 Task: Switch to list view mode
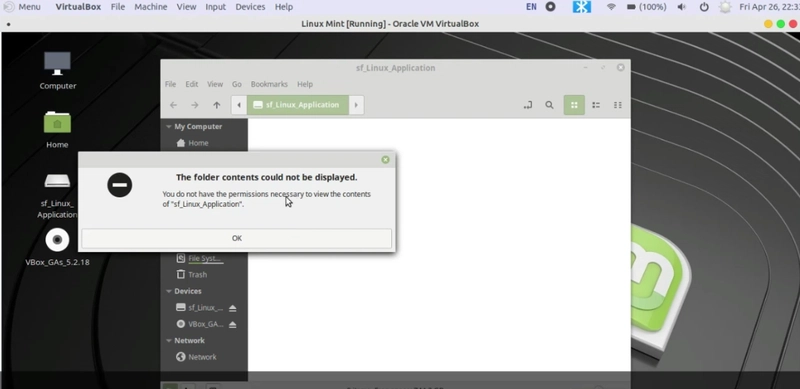tap(595, 105)
